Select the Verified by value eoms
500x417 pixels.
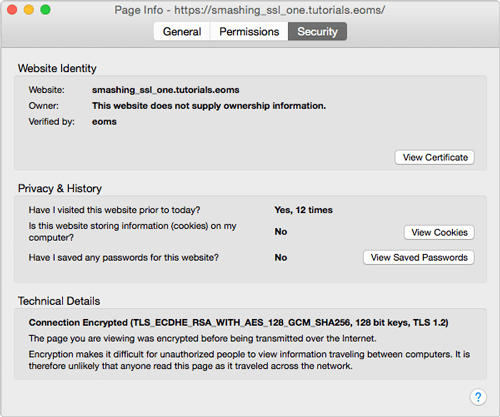(104, 122)
